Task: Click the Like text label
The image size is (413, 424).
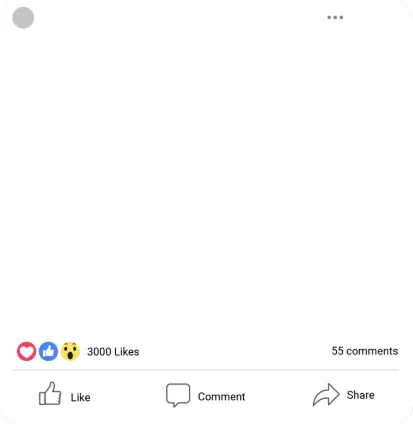Action: tap(80, 397)
